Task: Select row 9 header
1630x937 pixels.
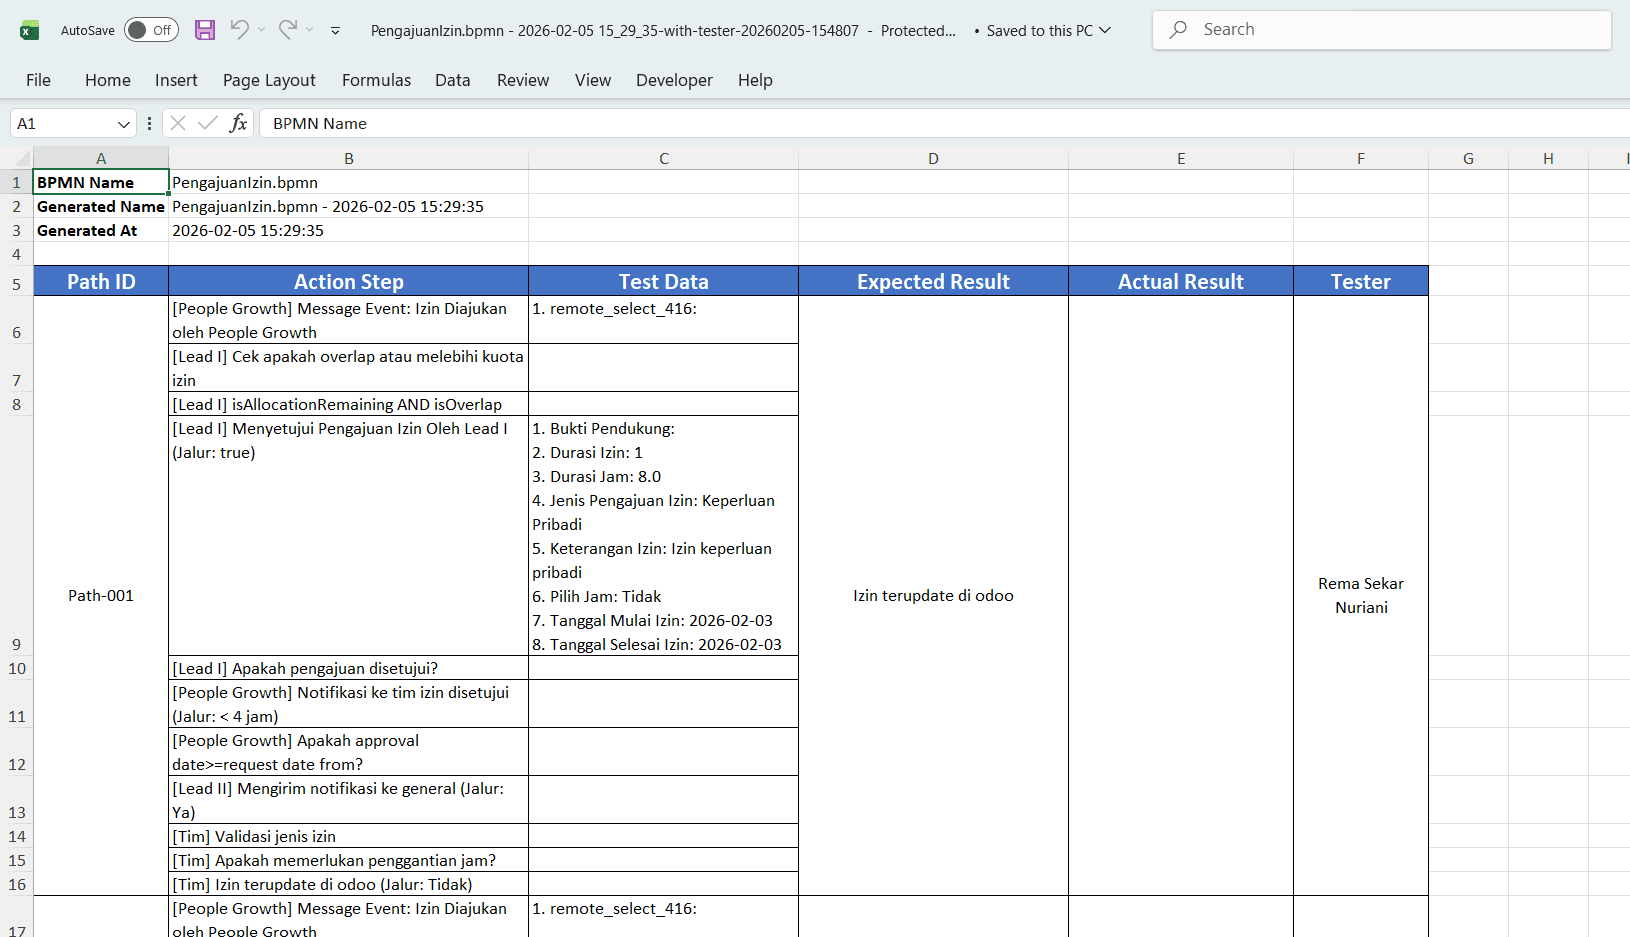Action: pyautogui.click(x=16, y=643)
